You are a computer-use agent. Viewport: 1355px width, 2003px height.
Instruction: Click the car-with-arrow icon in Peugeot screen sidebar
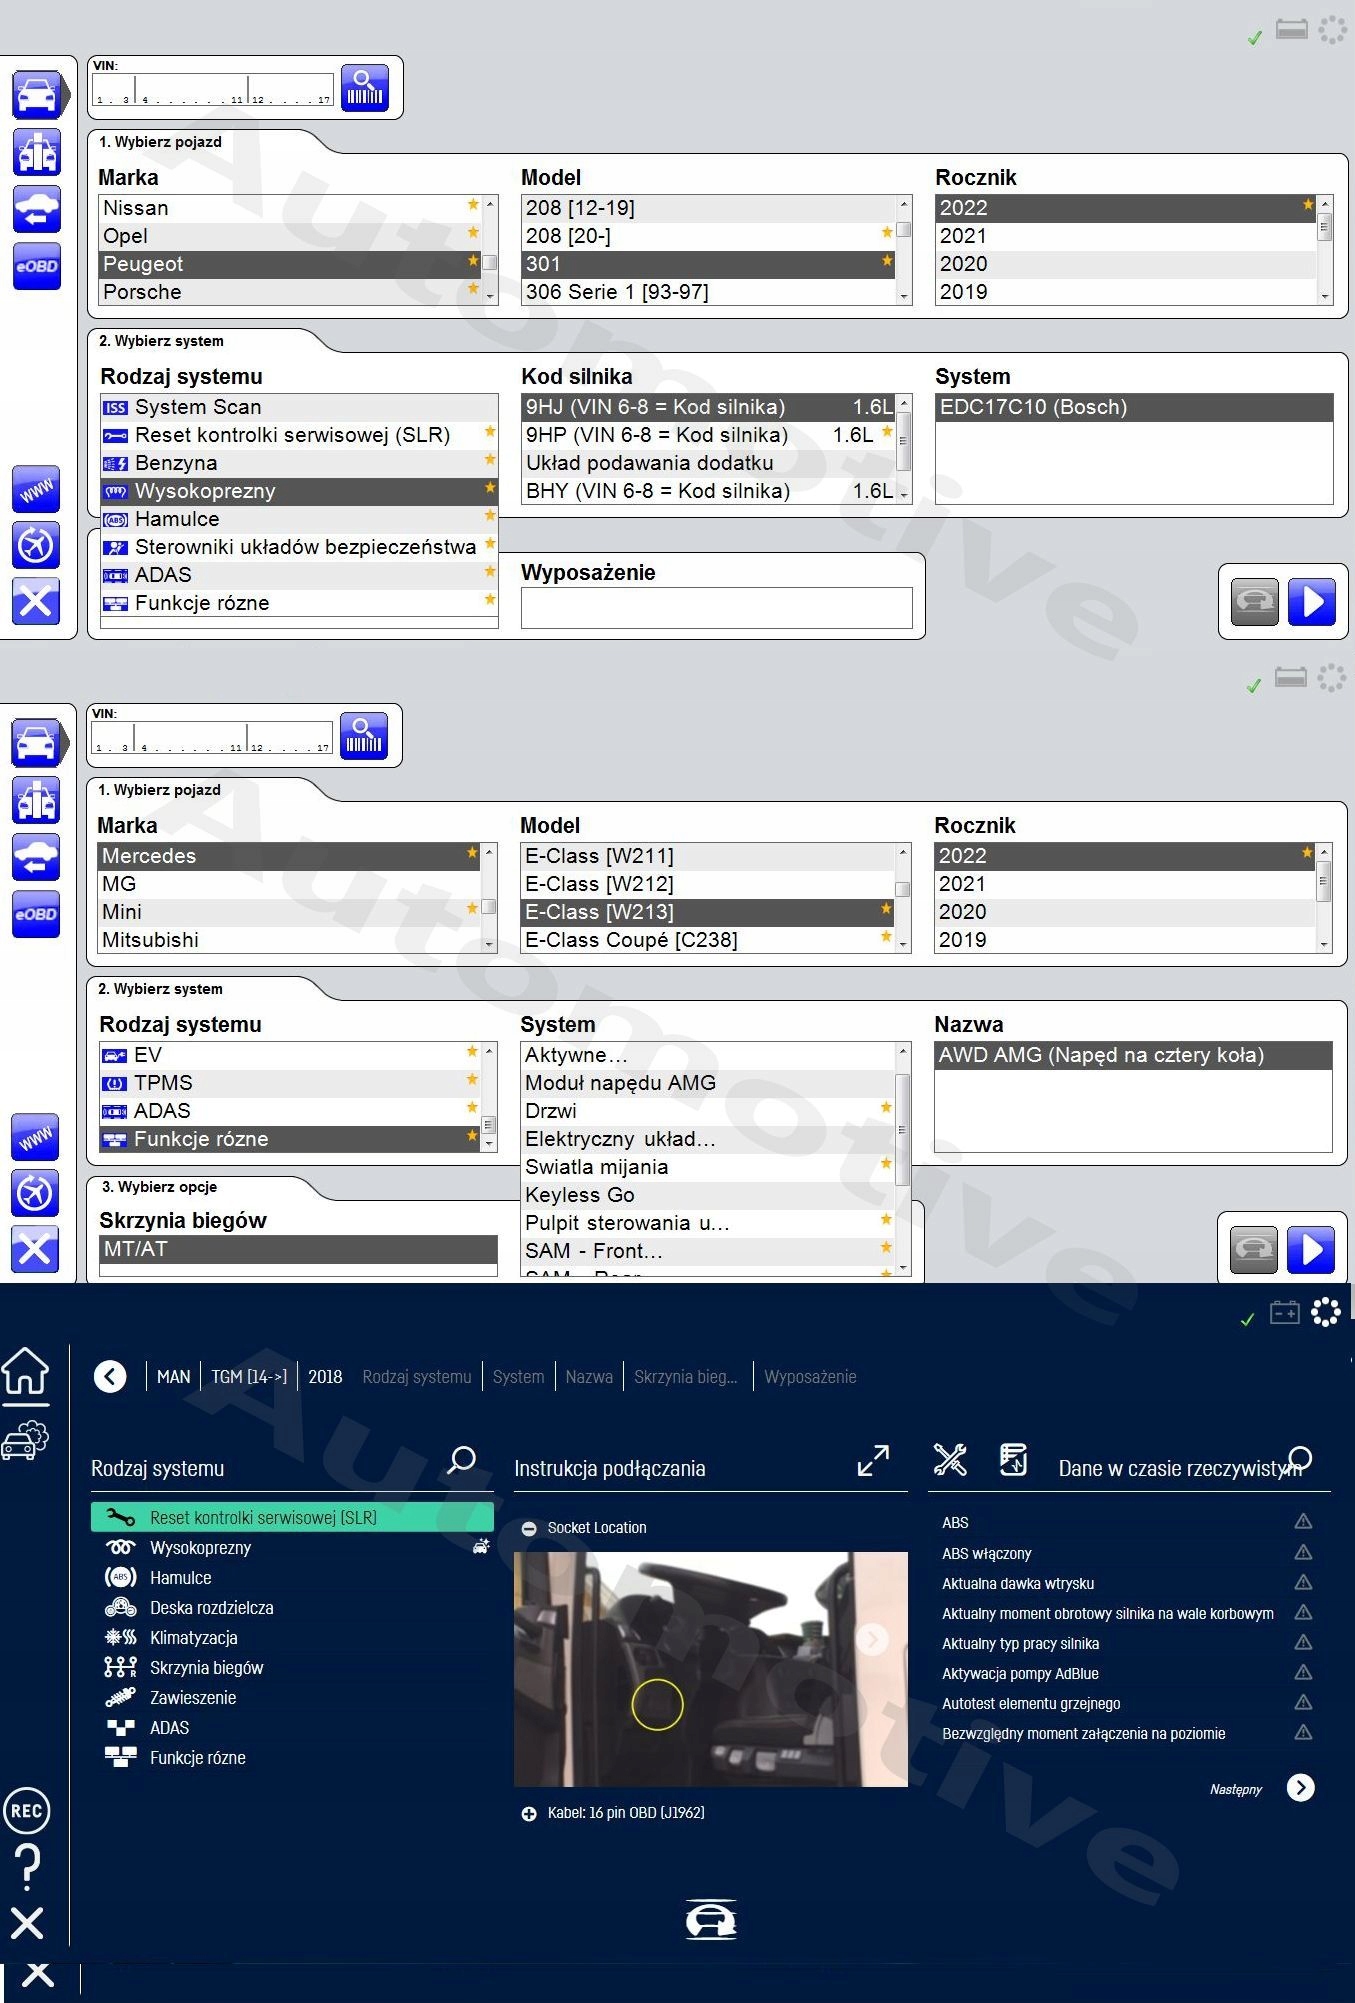37,210
